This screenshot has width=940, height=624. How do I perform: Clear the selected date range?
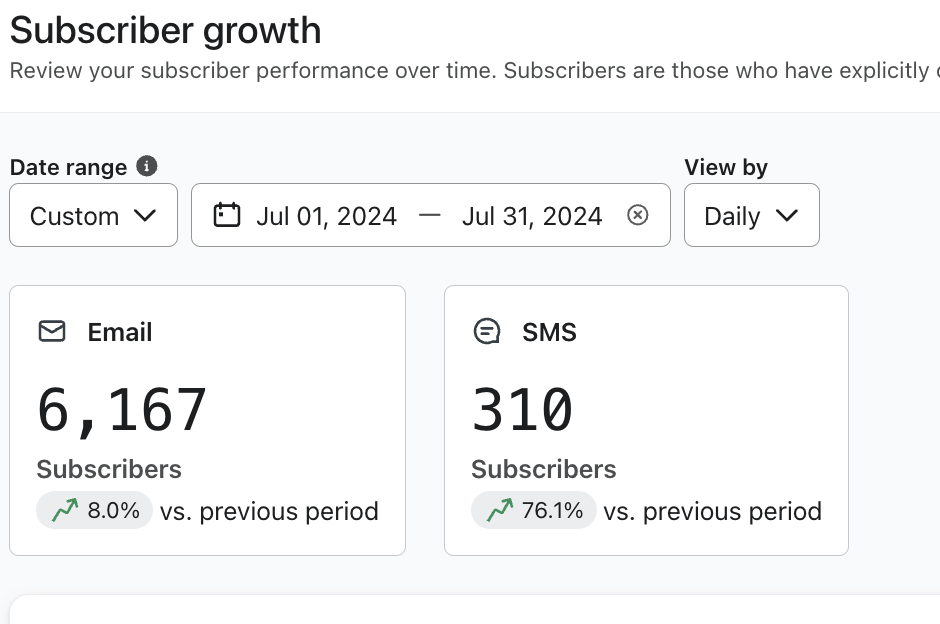(637, 215)
